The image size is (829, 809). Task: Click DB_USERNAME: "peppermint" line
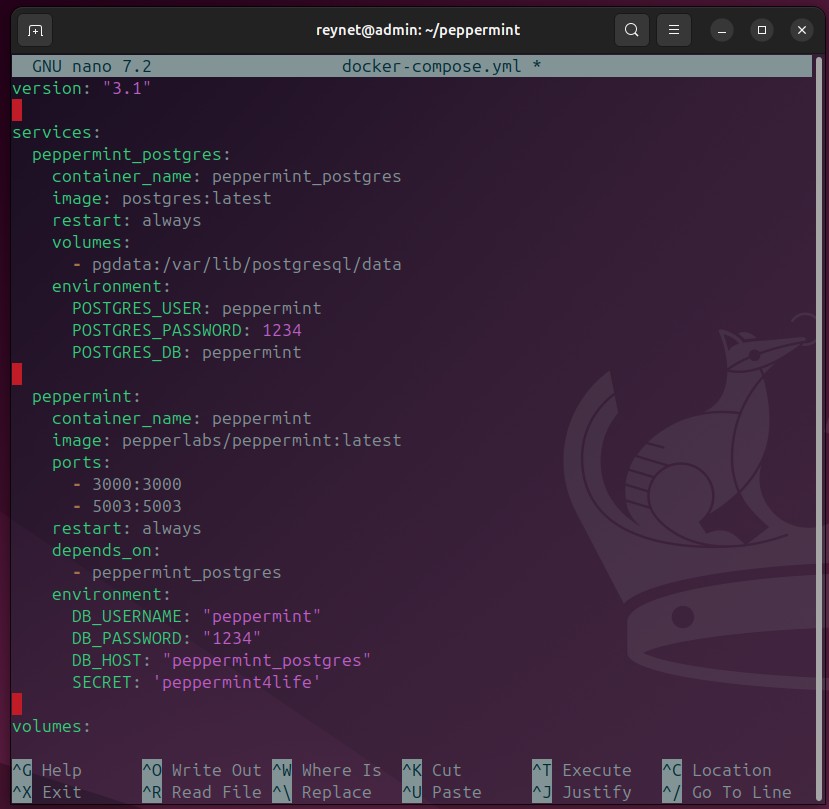pyautogui.click(x=196, y=617)
